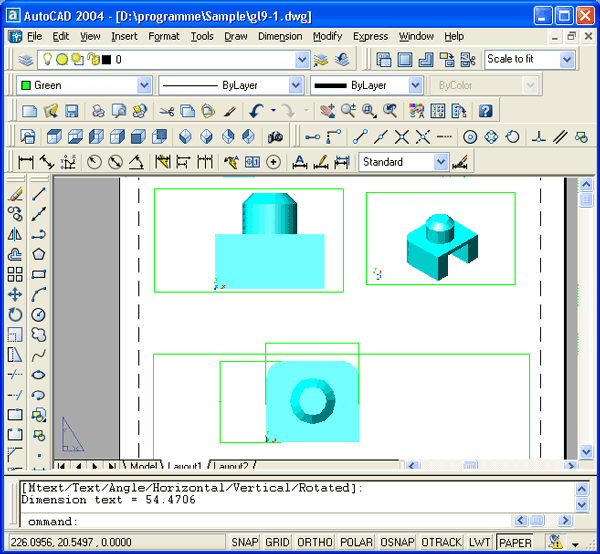Open the layer dropdown list
The width and height of the screenshot is (600, 554).
[x=302, y=60]
